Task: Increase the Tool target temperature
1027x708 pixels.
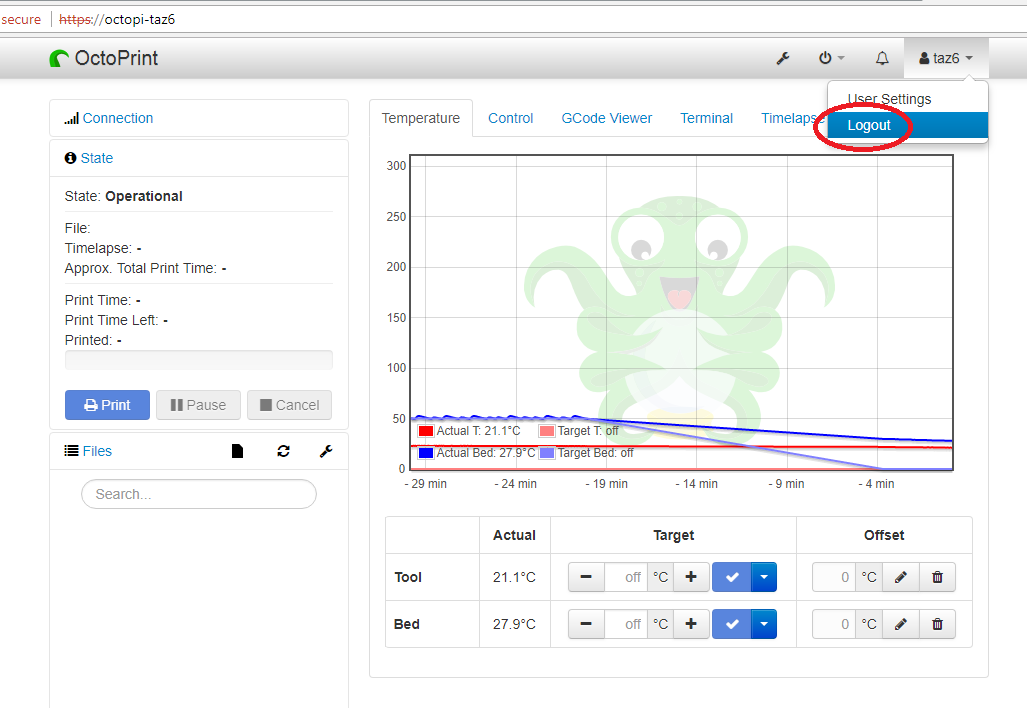Action: click(691, 577)
